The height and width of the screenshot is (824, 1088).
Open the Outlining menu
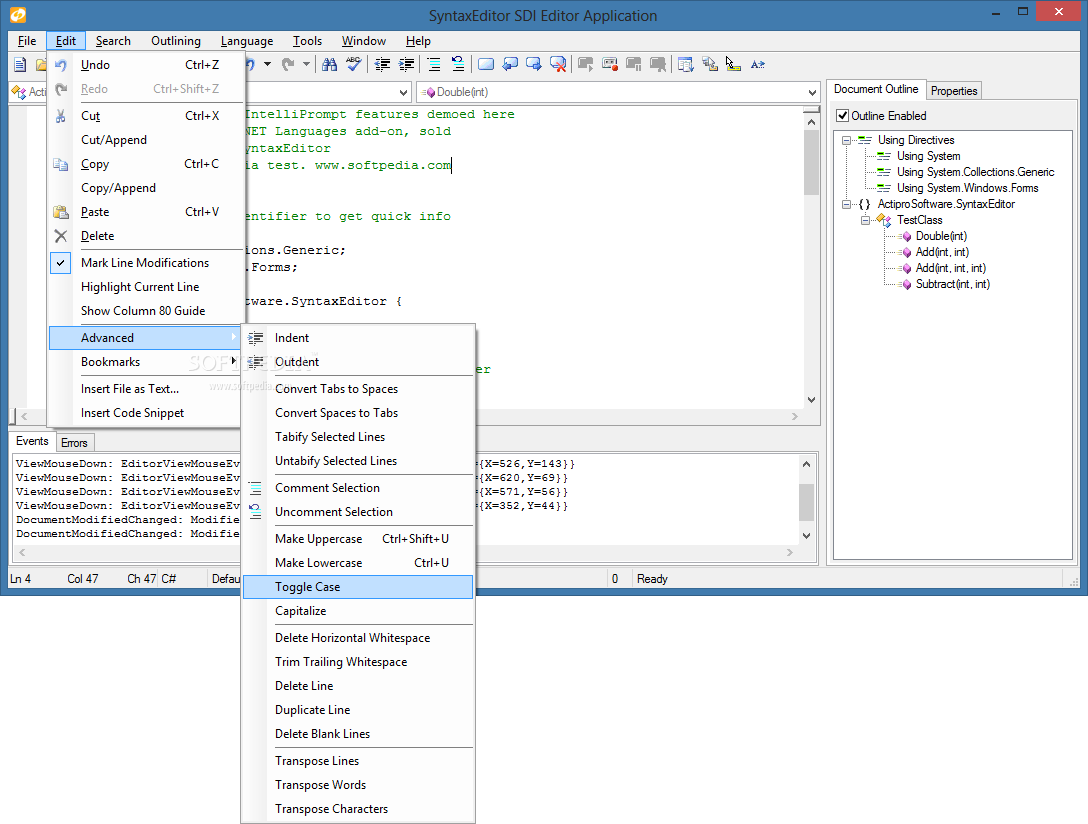(176, 41)
